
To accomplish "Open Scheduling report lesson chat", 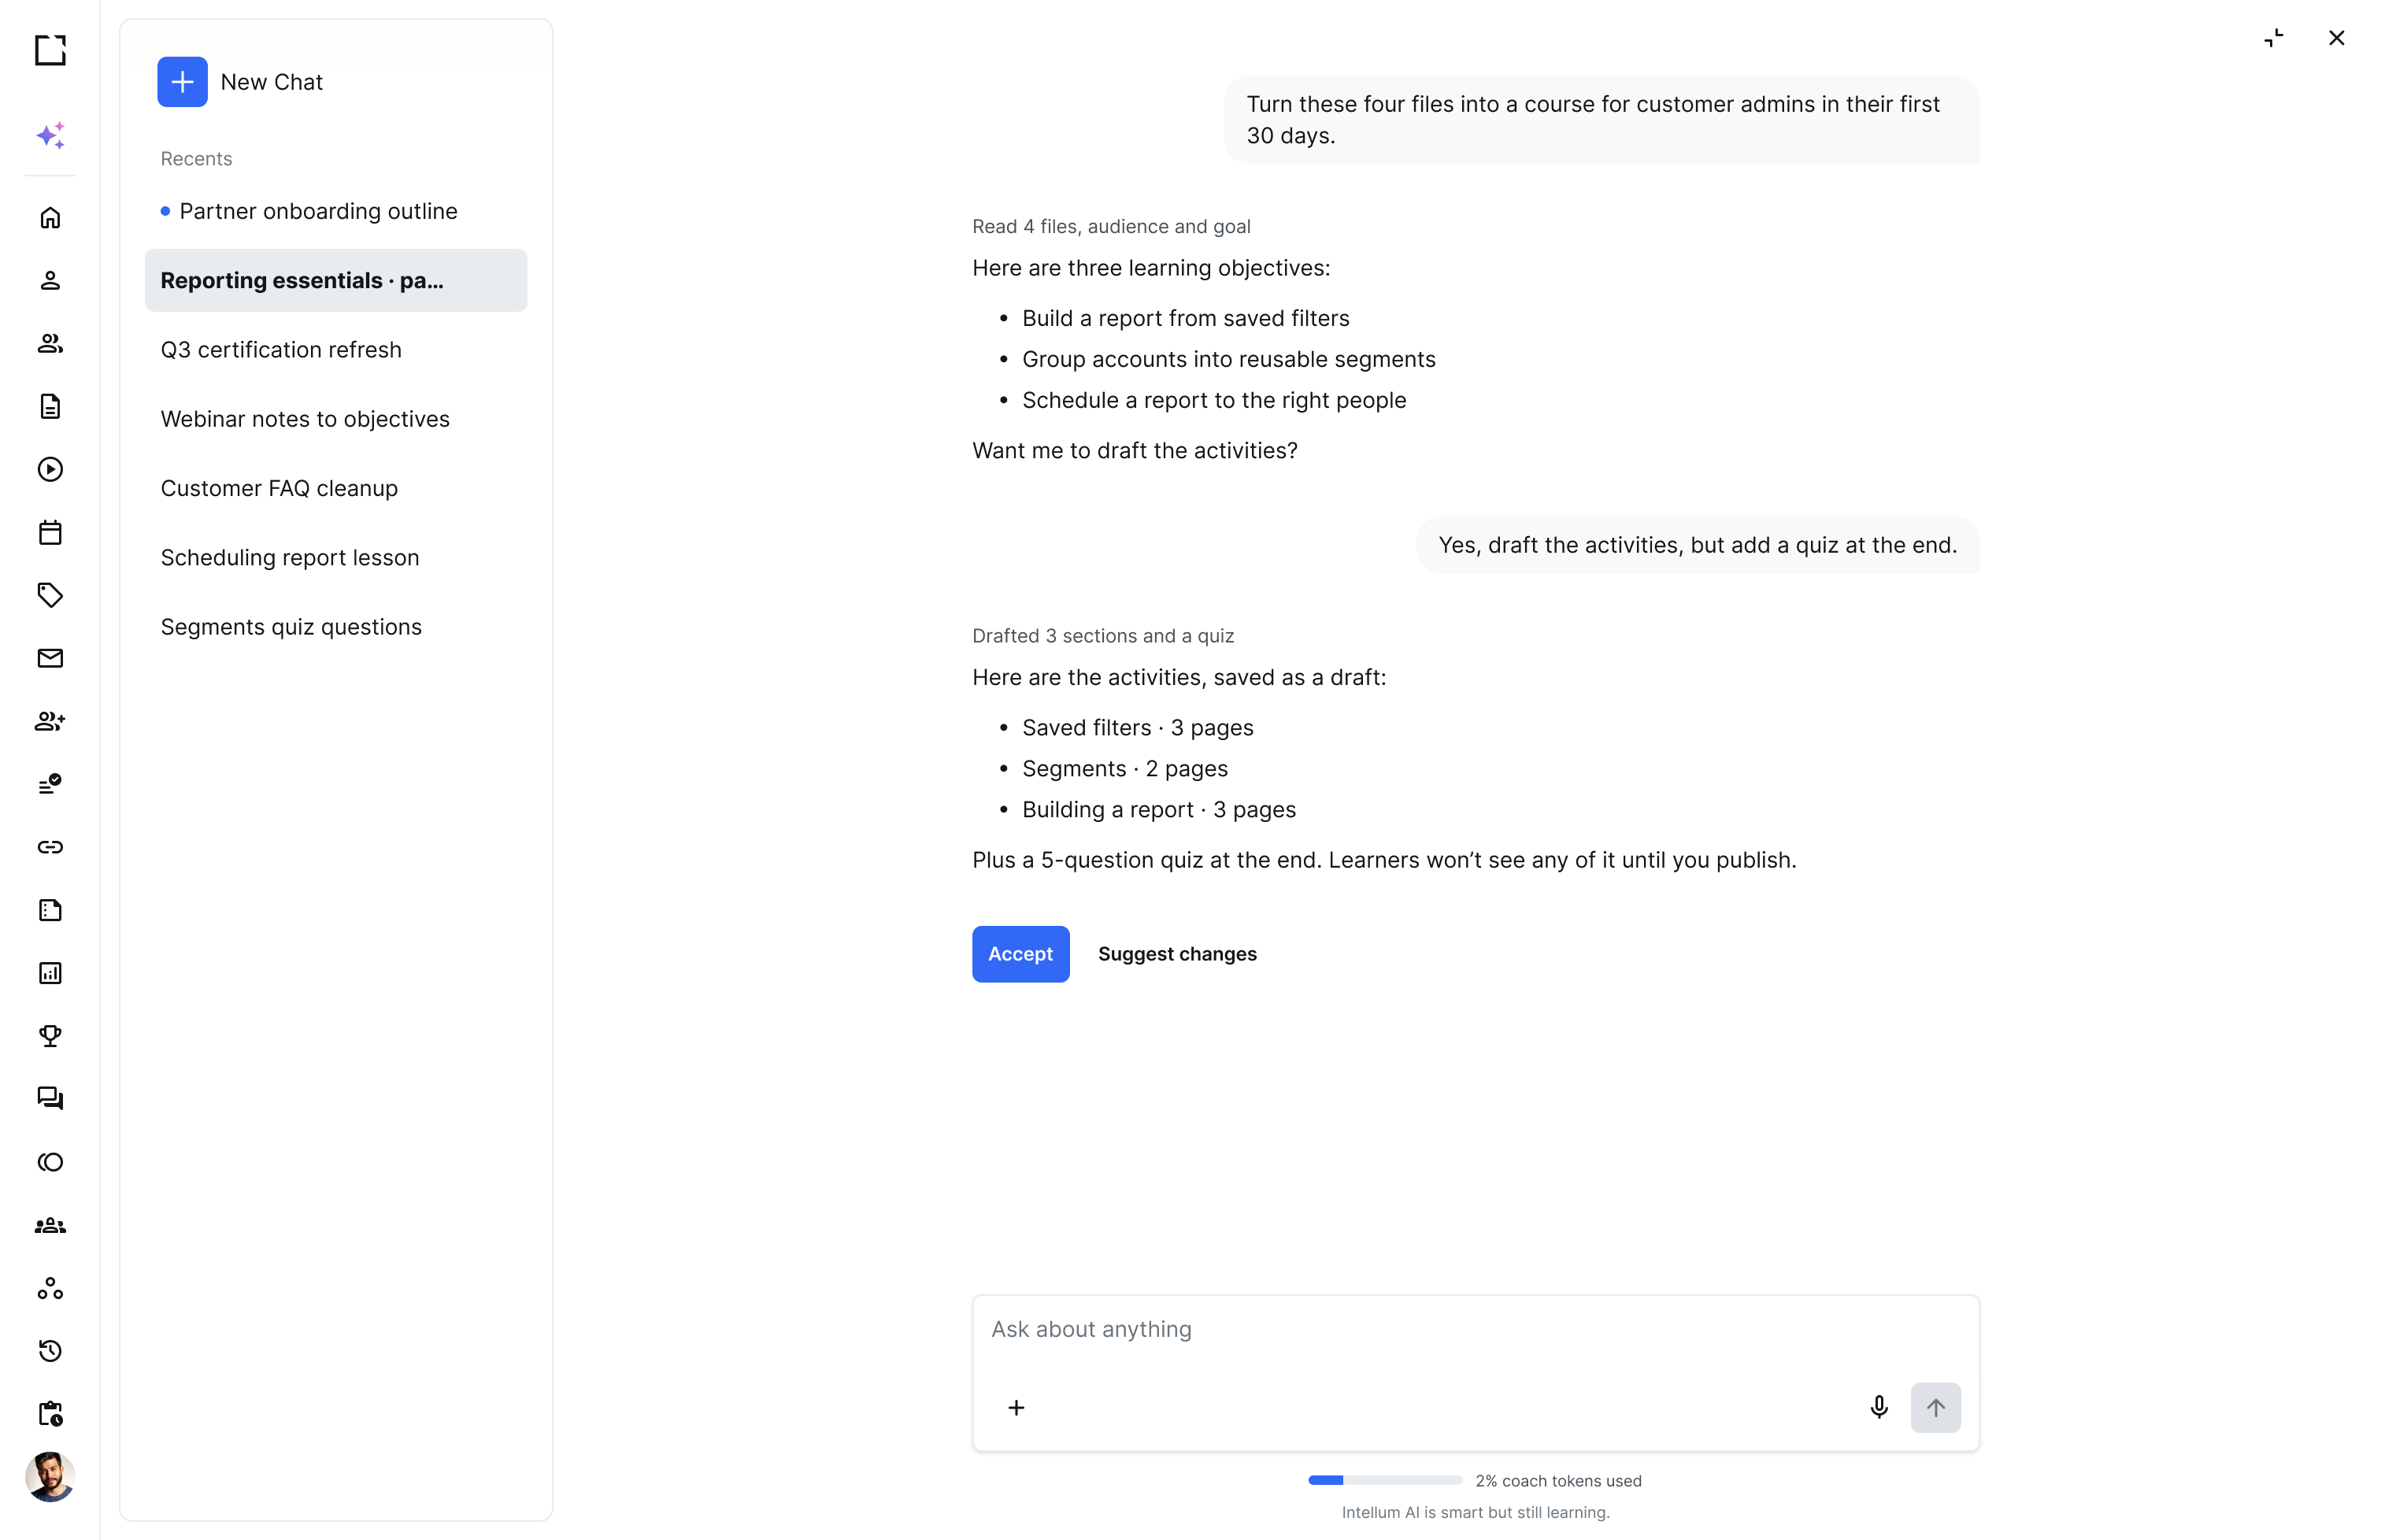I will tap(335, 558).
